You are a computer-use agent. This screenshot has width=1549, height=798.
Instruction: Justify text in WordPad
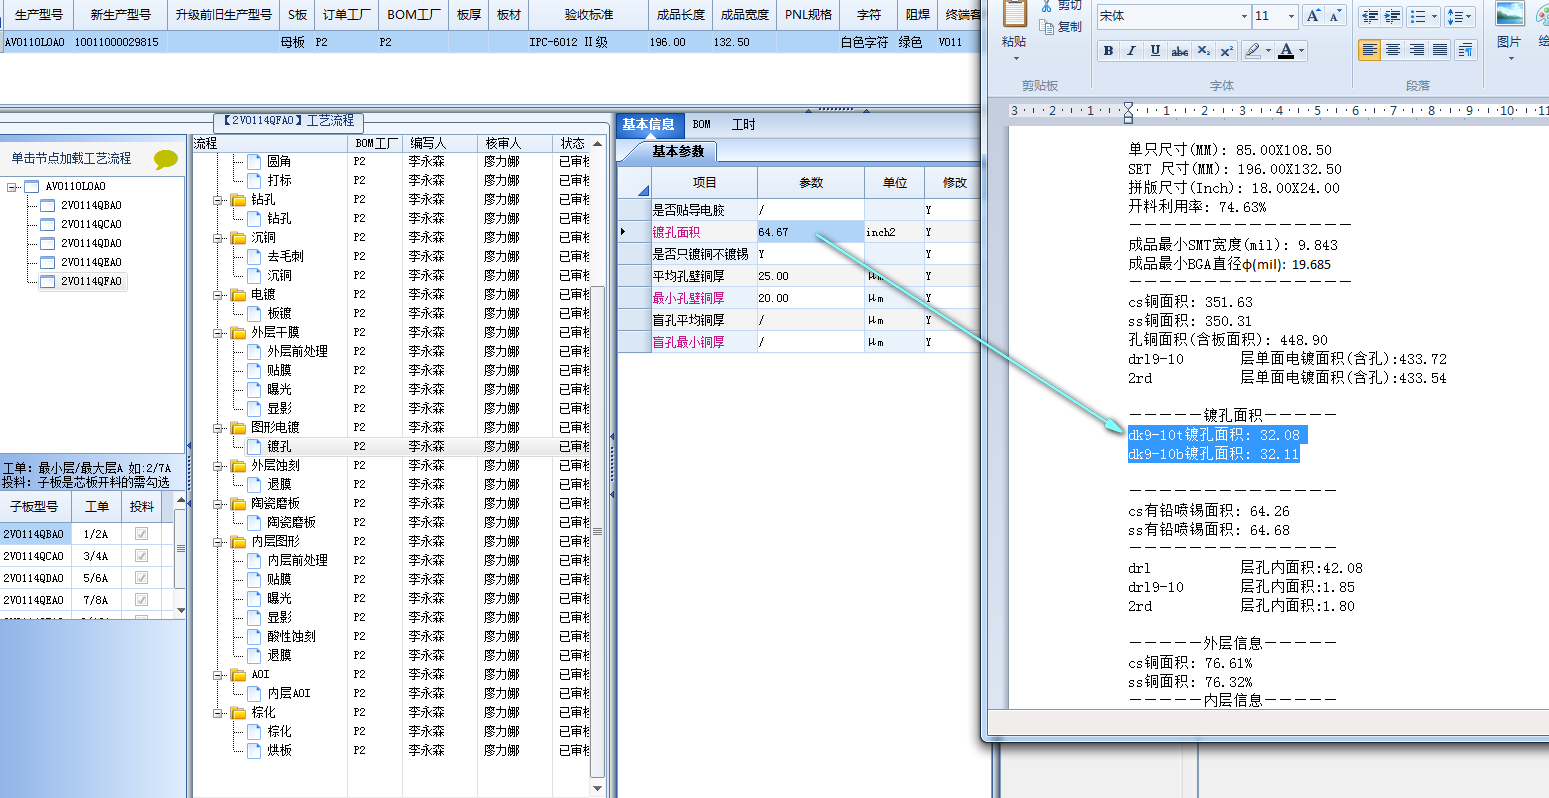tap(1440, 50)
